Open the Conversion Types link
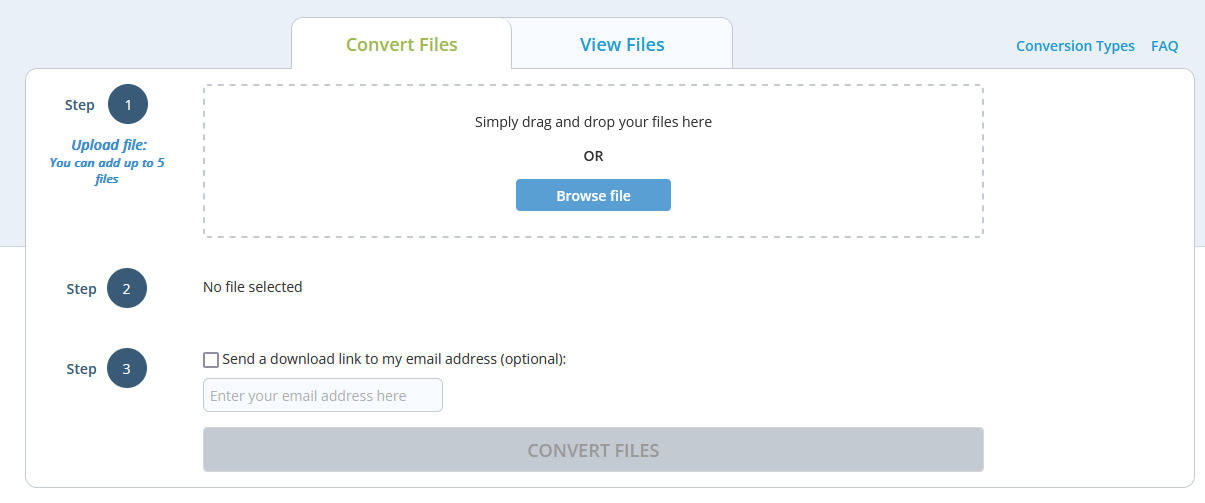Screen dimensions: 1205x503 point(1075,46)
